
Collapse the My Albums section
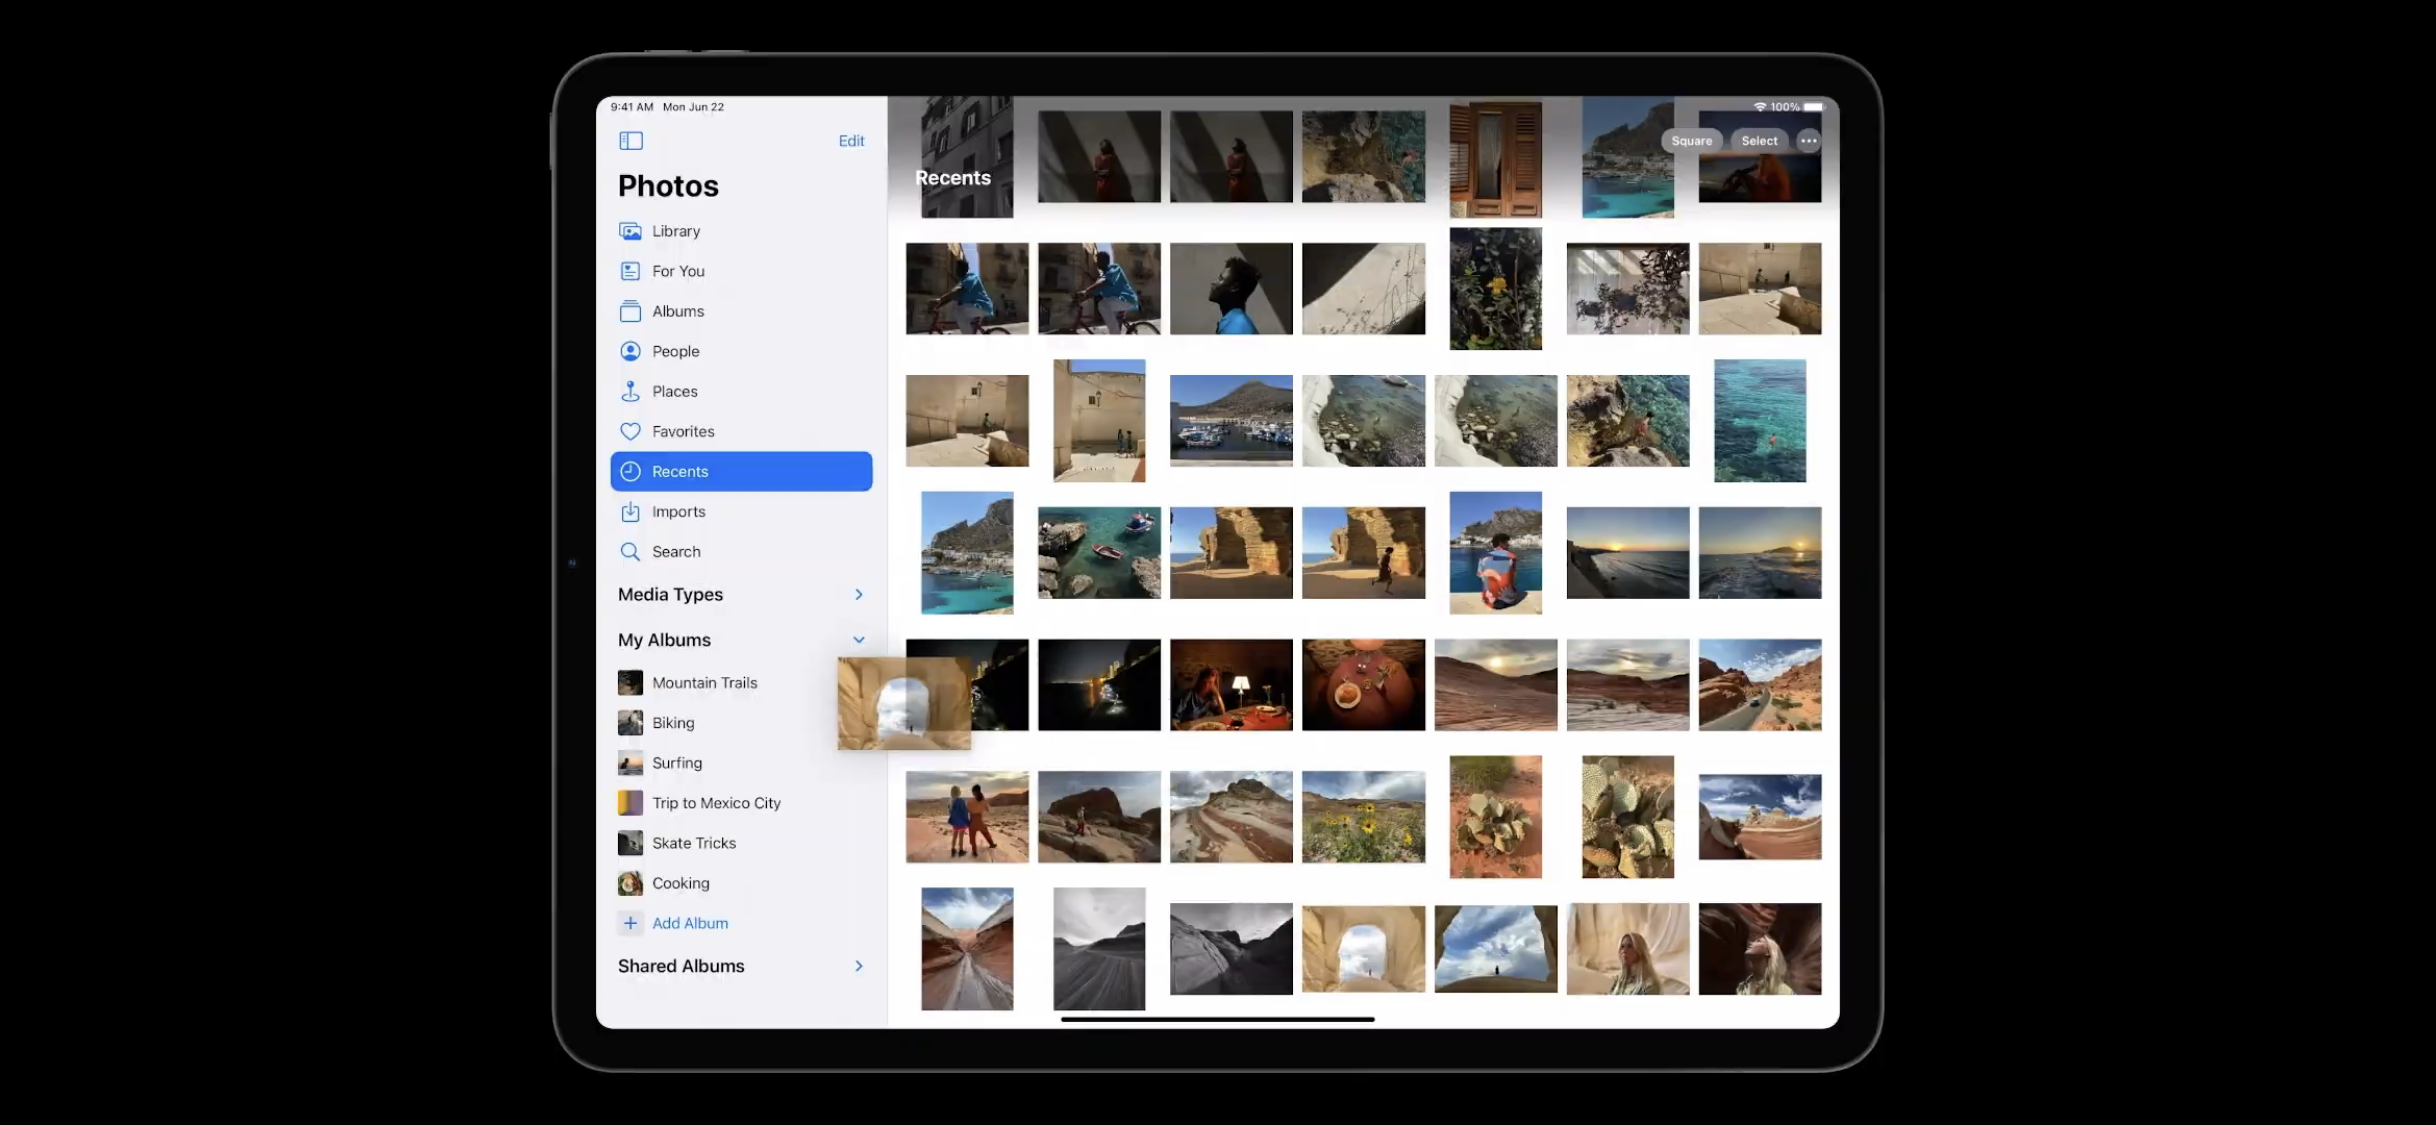point(858,640)
